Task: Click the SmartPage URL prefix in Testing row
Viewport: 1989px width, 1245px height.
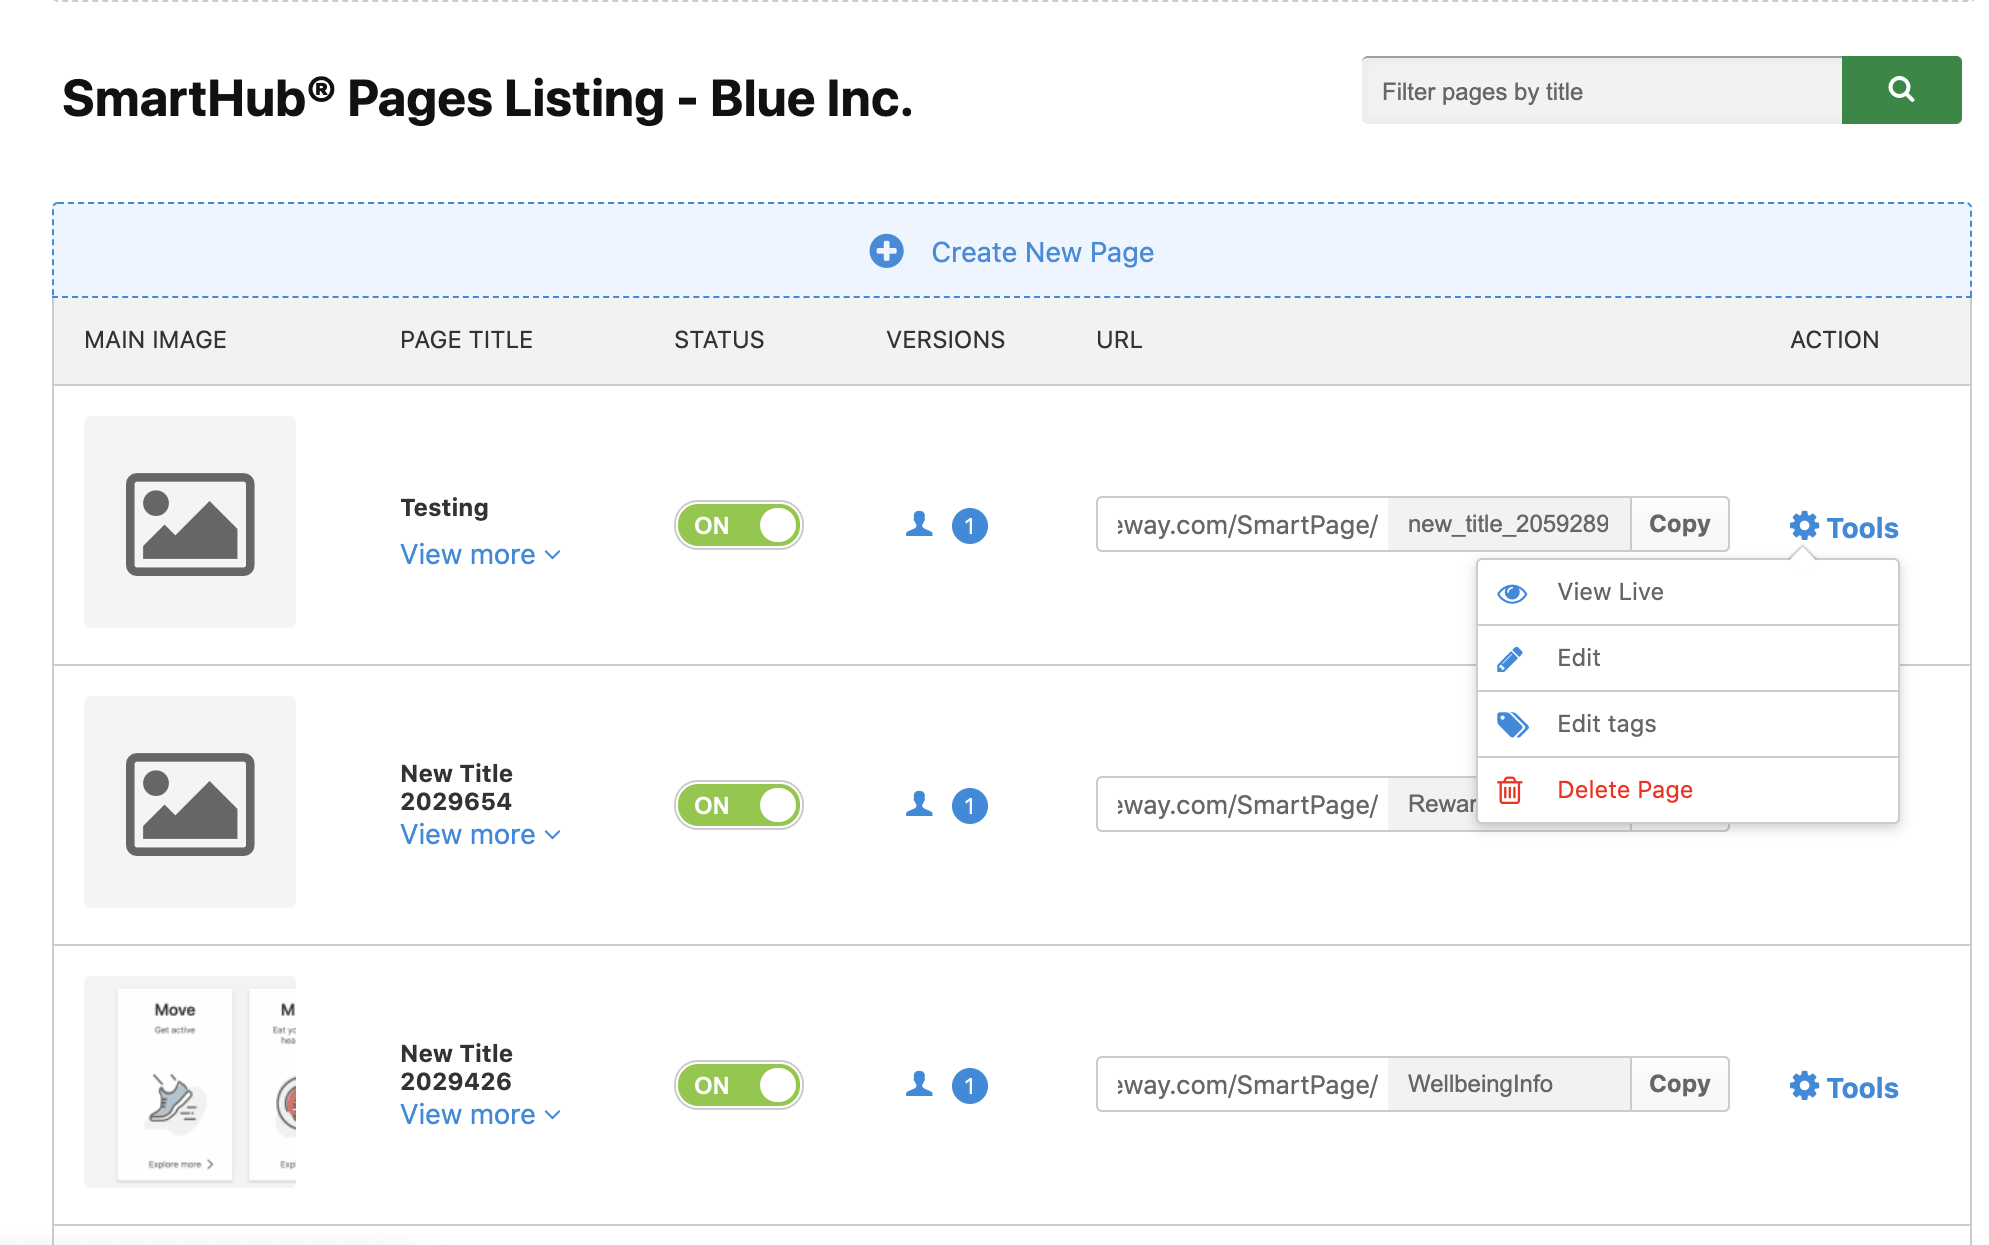Action: pyautogui.click(x=1243, y=525)
